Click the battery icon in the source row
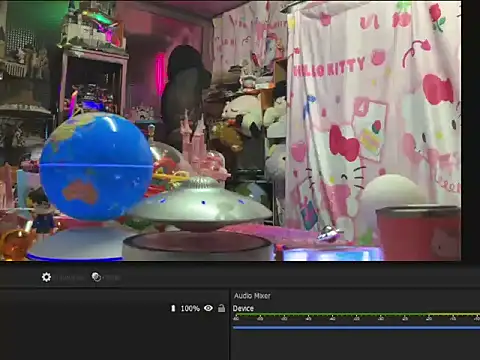This screenshot has width=480, height=360. click(x=173, y=308)
